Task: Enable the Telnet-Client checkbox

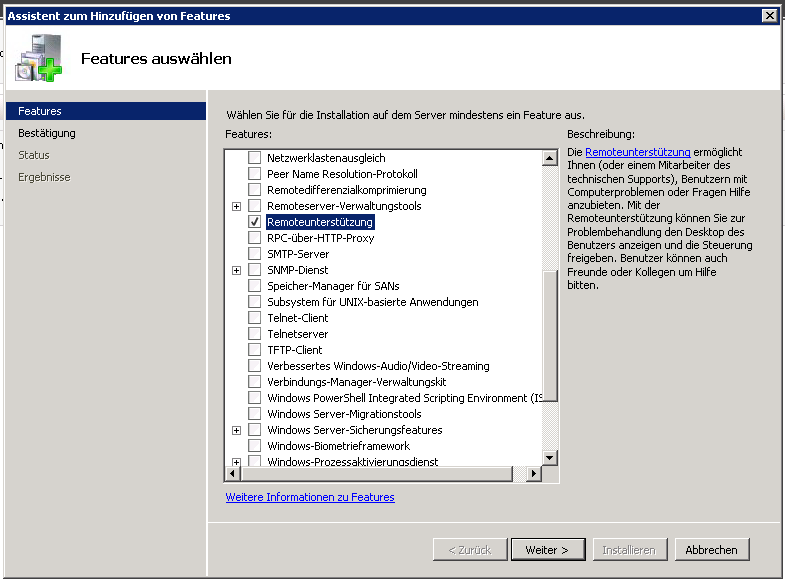Action: [254, 318]
